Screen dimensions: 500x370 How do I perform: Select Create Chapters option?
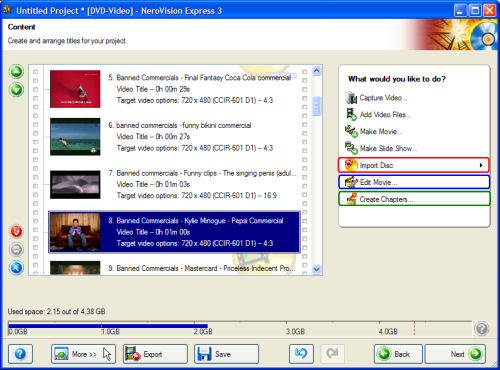[x=414, y=199]
